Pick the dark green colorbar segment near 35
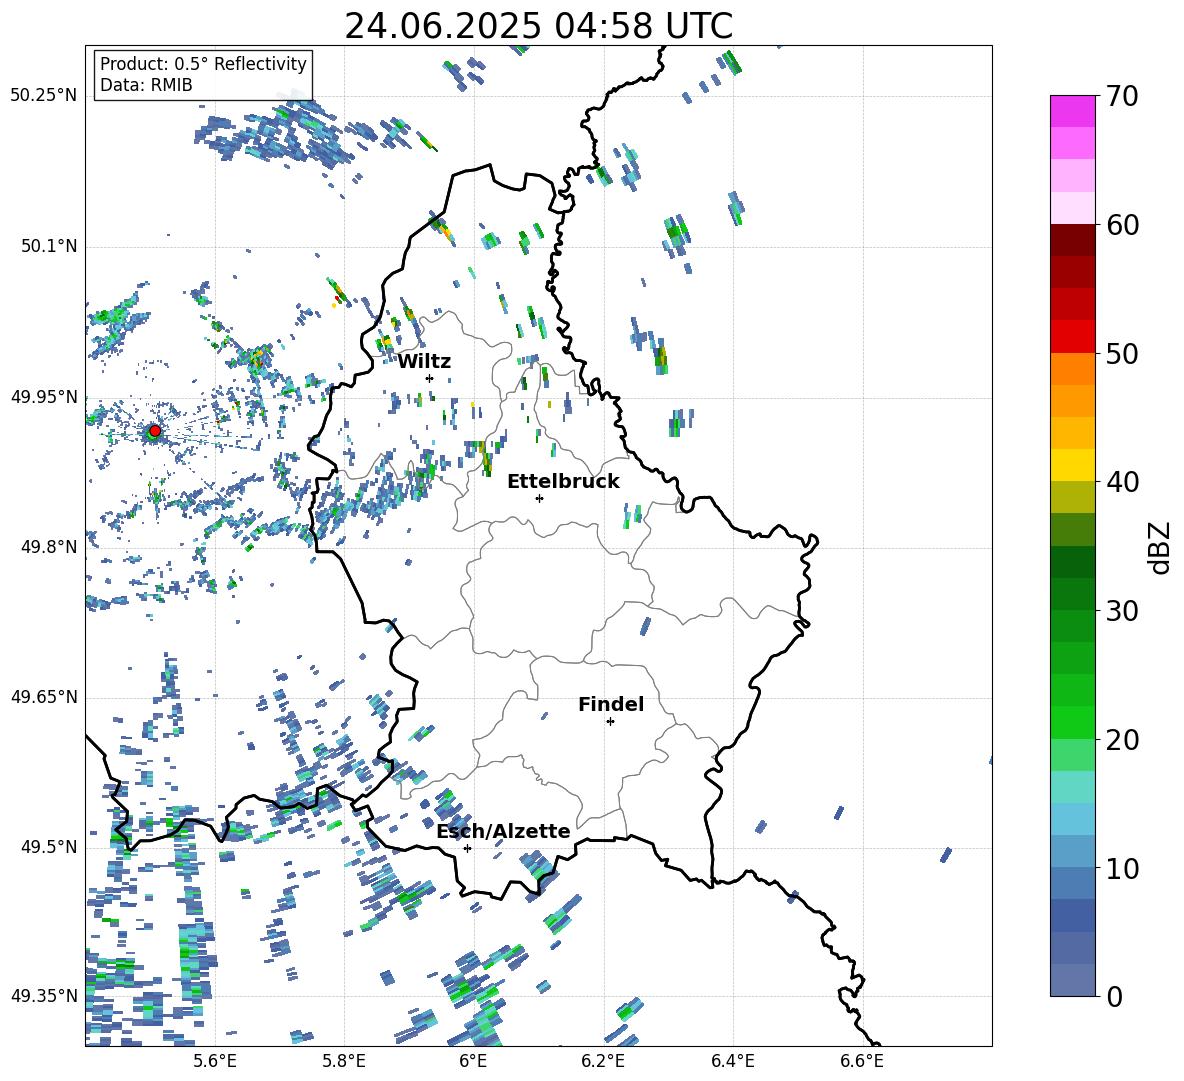 (x=1072, y=562)
